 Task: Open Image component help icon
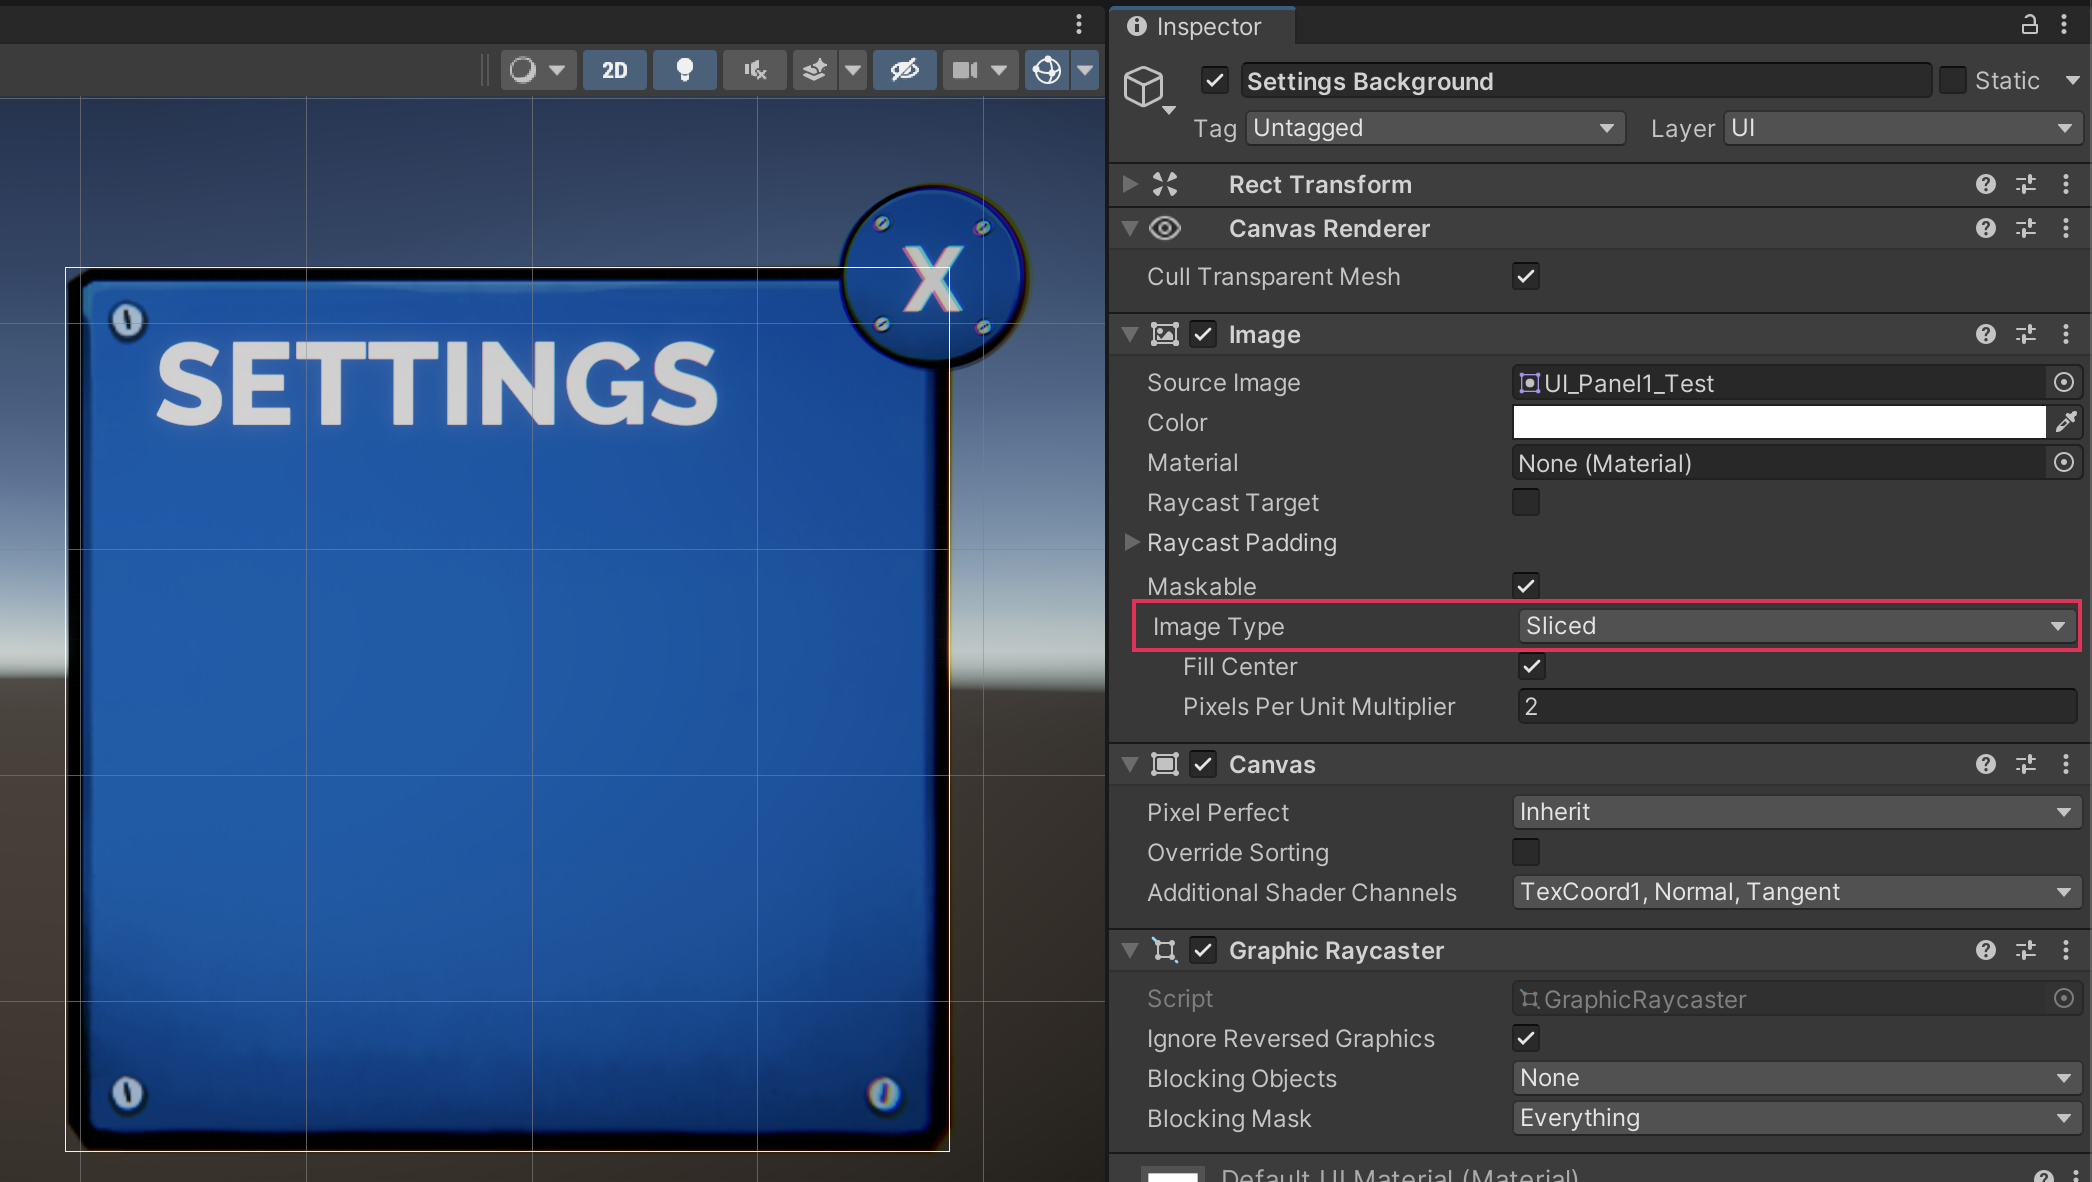point(1985,334)
